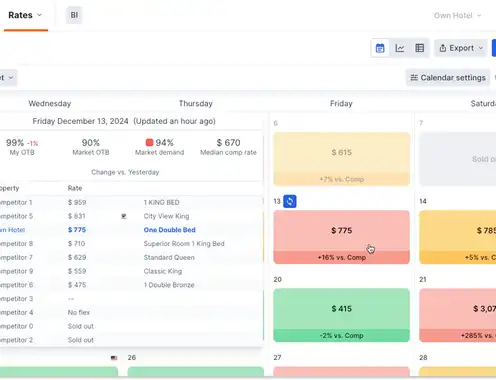Click the 99% My OTB value
The width and height of the screenshot is (496, 380).
[x=15, y=143]
